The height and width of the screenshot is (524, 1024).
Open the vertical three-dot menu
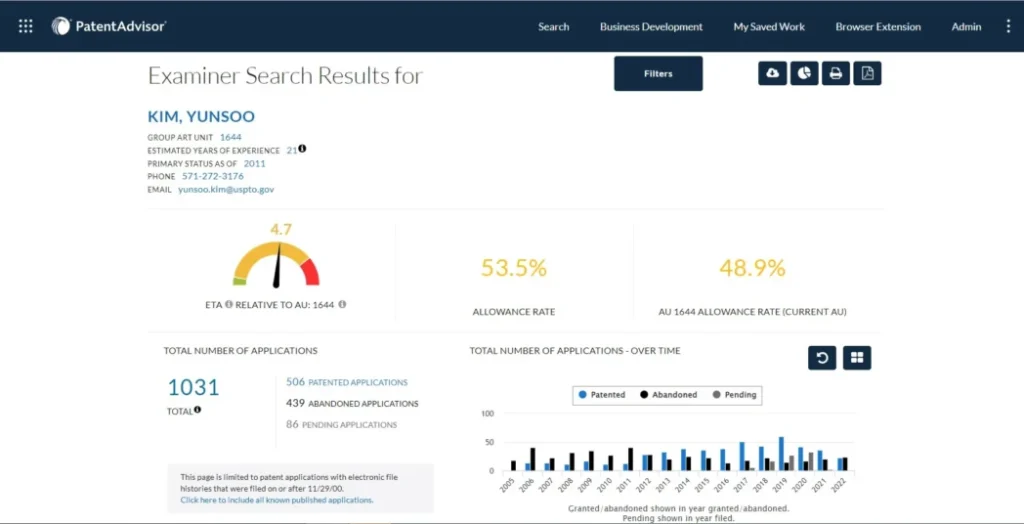[1008, 27]
